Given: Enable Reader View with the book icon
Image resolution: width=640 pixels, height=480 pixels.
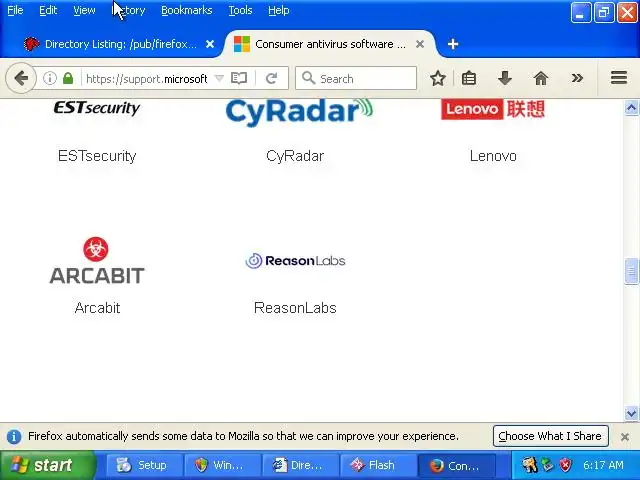Looking at the screenshot, I should 239,78.
